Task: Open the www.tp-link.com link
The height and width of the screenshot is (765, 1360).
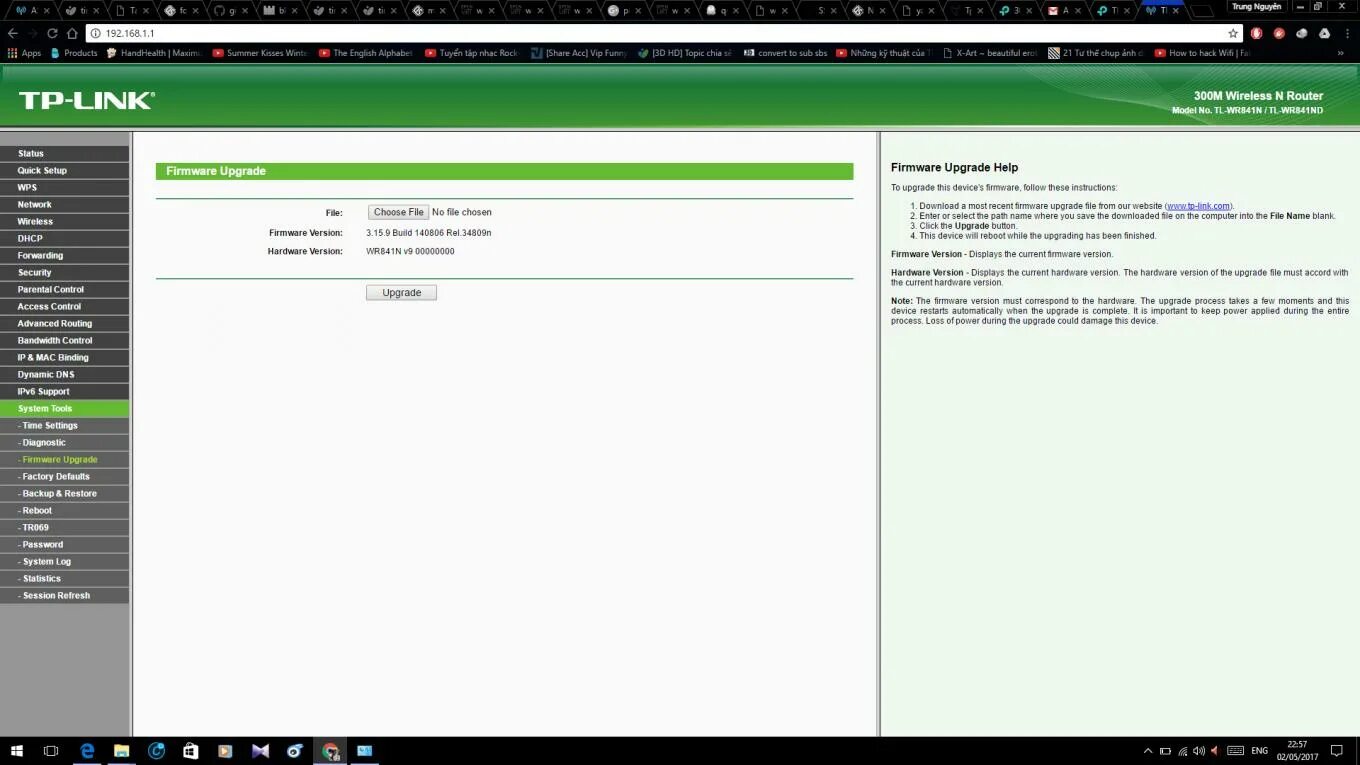Action: click(1199, 206)
